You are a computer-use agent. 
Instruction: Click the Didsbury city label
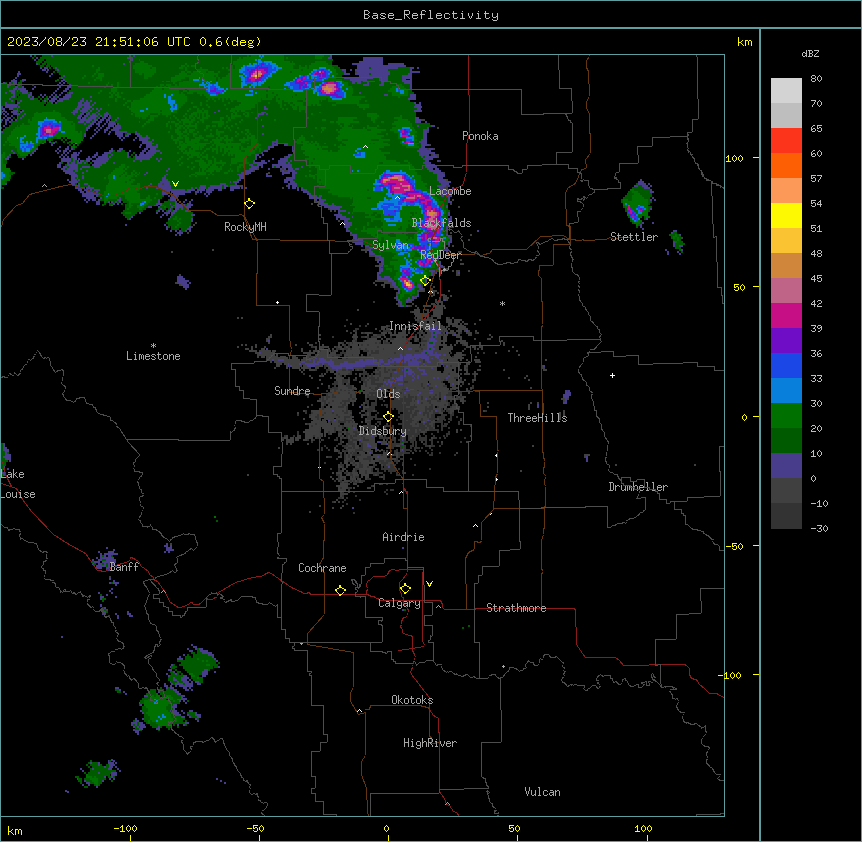tap(383, 431)
